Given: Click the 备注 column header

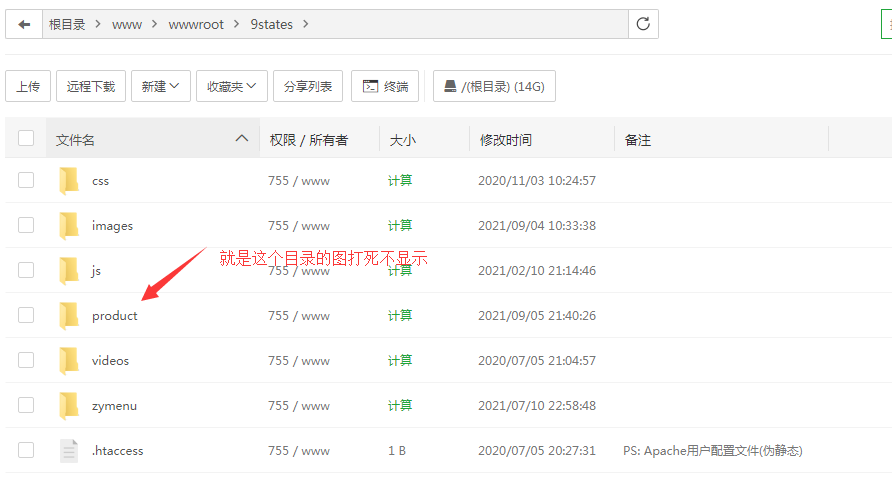Looking at the screenshot, I should 638,140.
